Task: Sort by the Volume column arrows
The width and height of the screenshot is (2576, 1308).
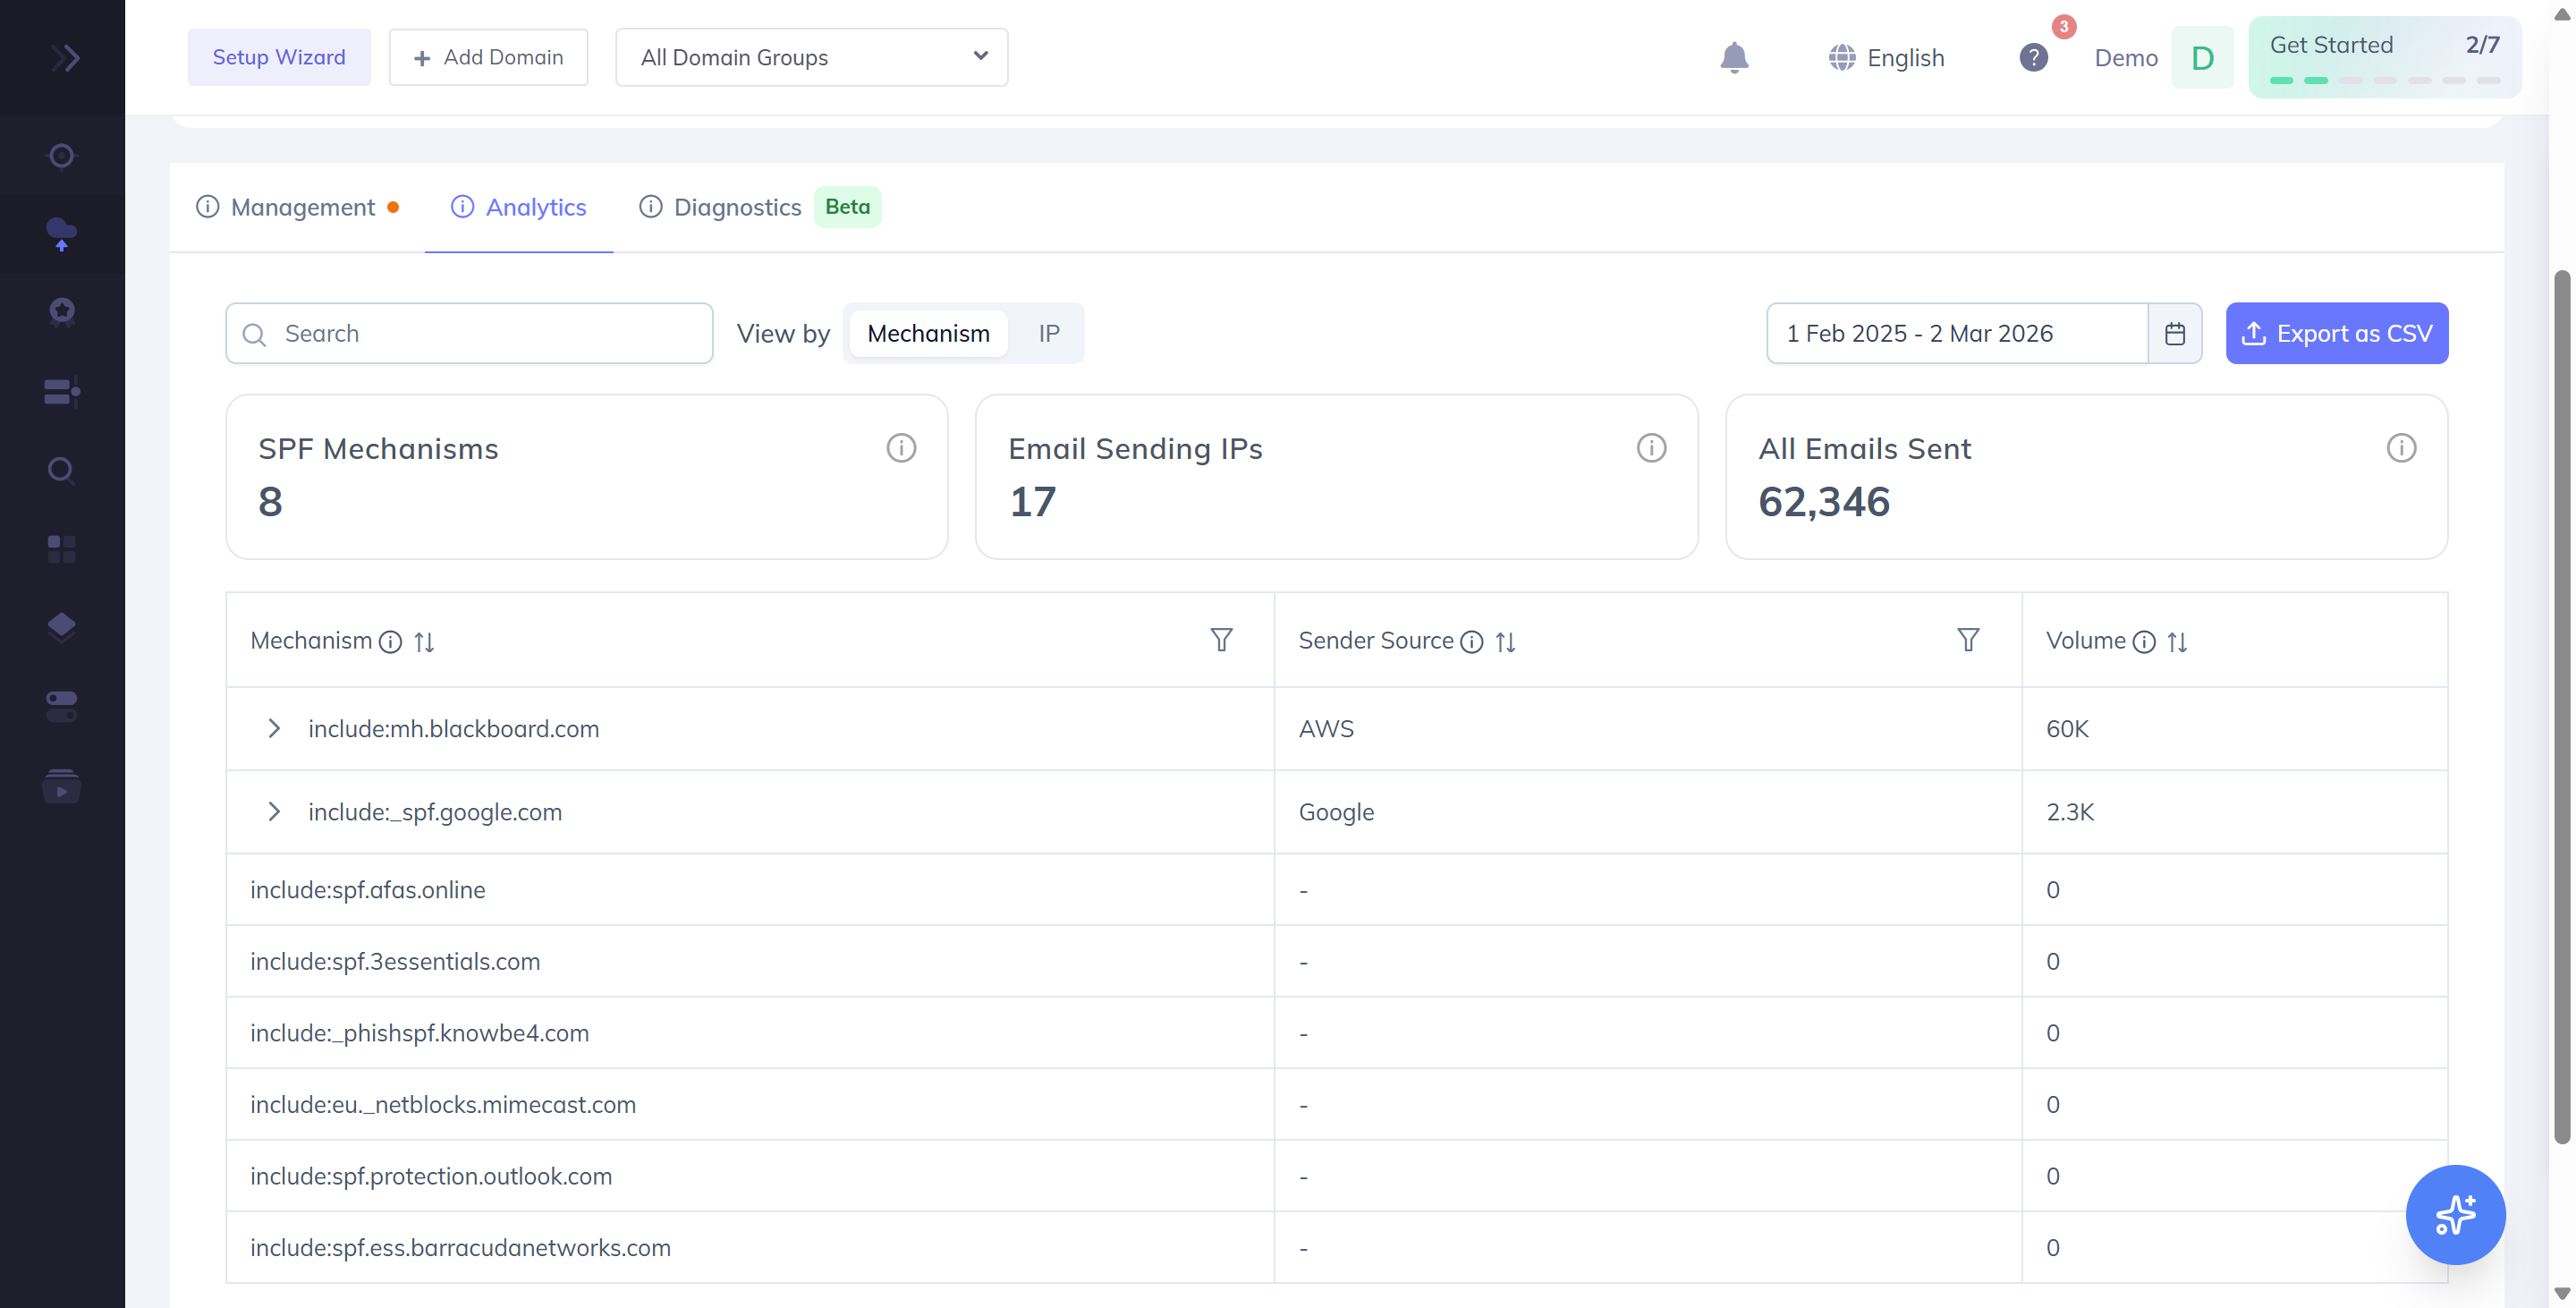Action: [2177, 642]
